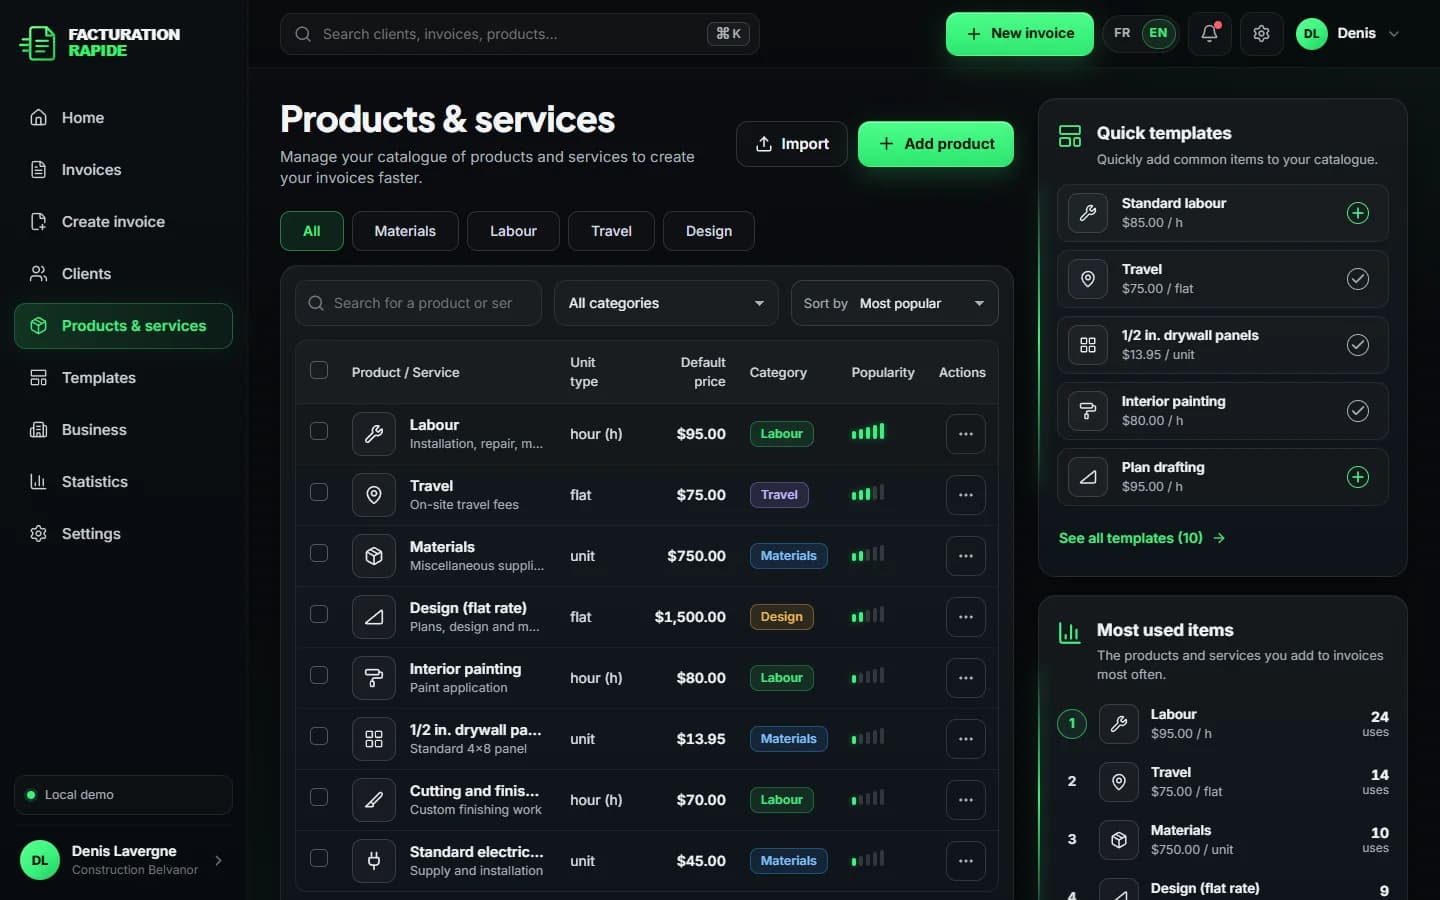This screenshot has width=1440, height=900.
Task: Click the plug icon for Standard electric
Action: coord(373,861)
